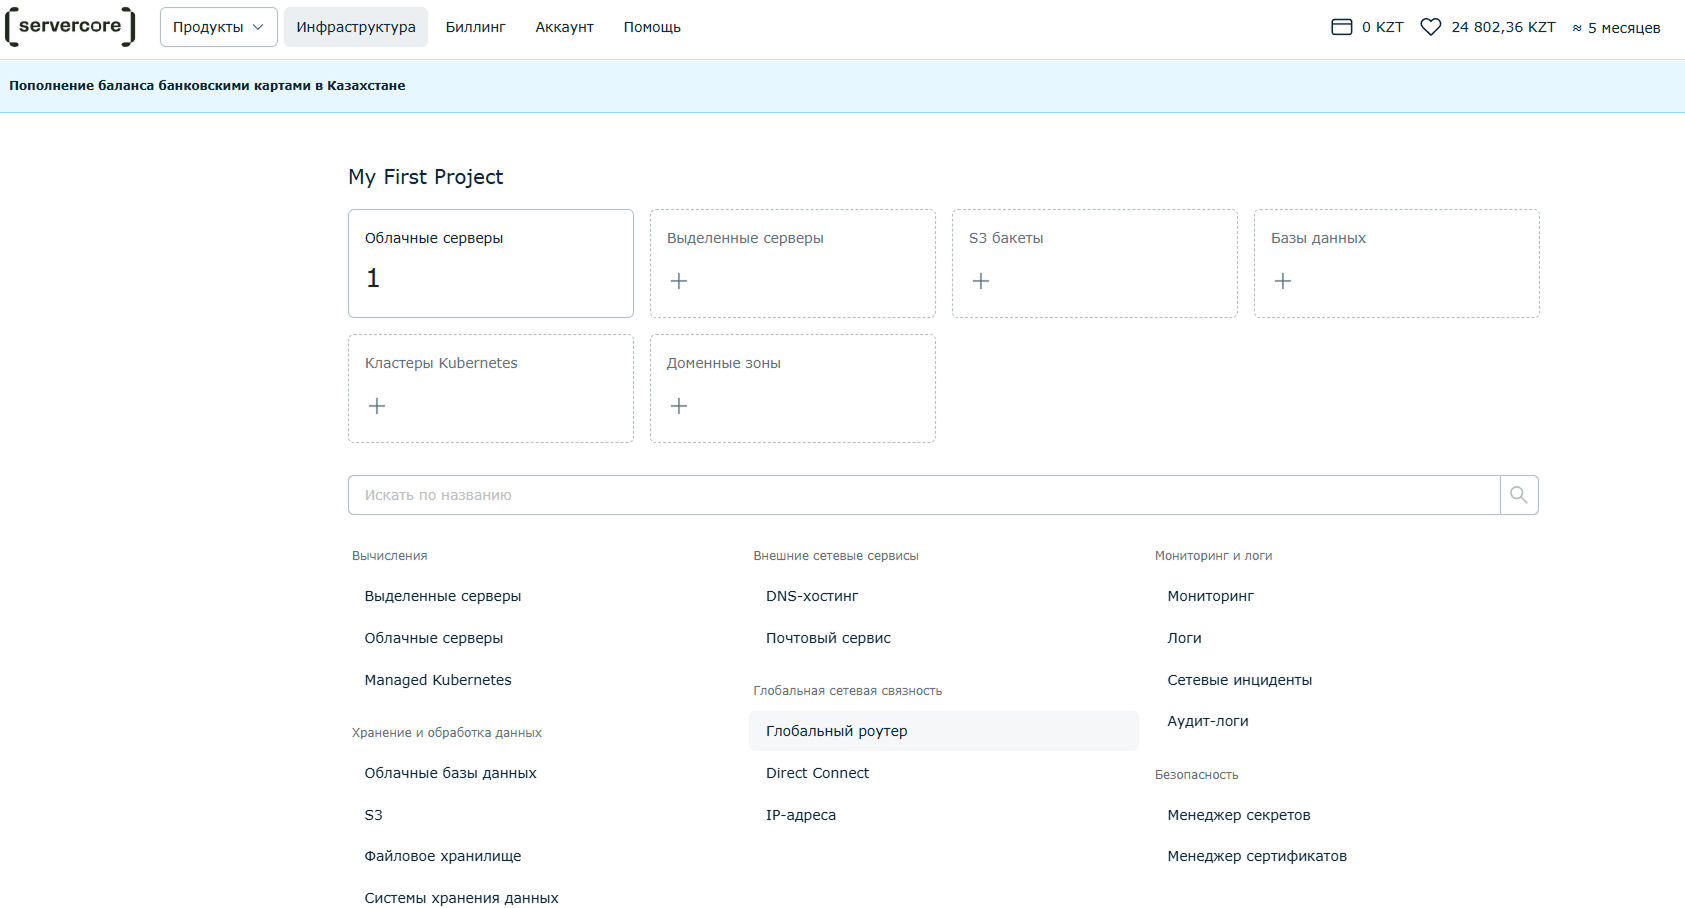This screenshot has width=1685, height=908.
Task: Expand the Продукты dropdown
Action: click(x=218, y=27)
